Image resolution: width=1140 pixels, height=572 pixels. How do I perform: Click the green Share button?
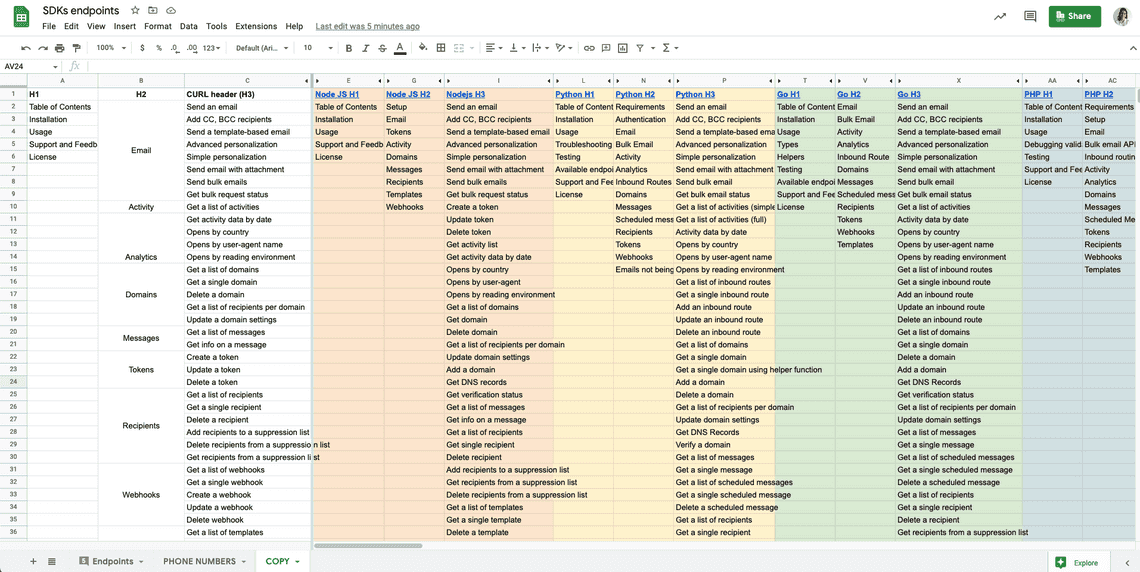[1075, 16]
